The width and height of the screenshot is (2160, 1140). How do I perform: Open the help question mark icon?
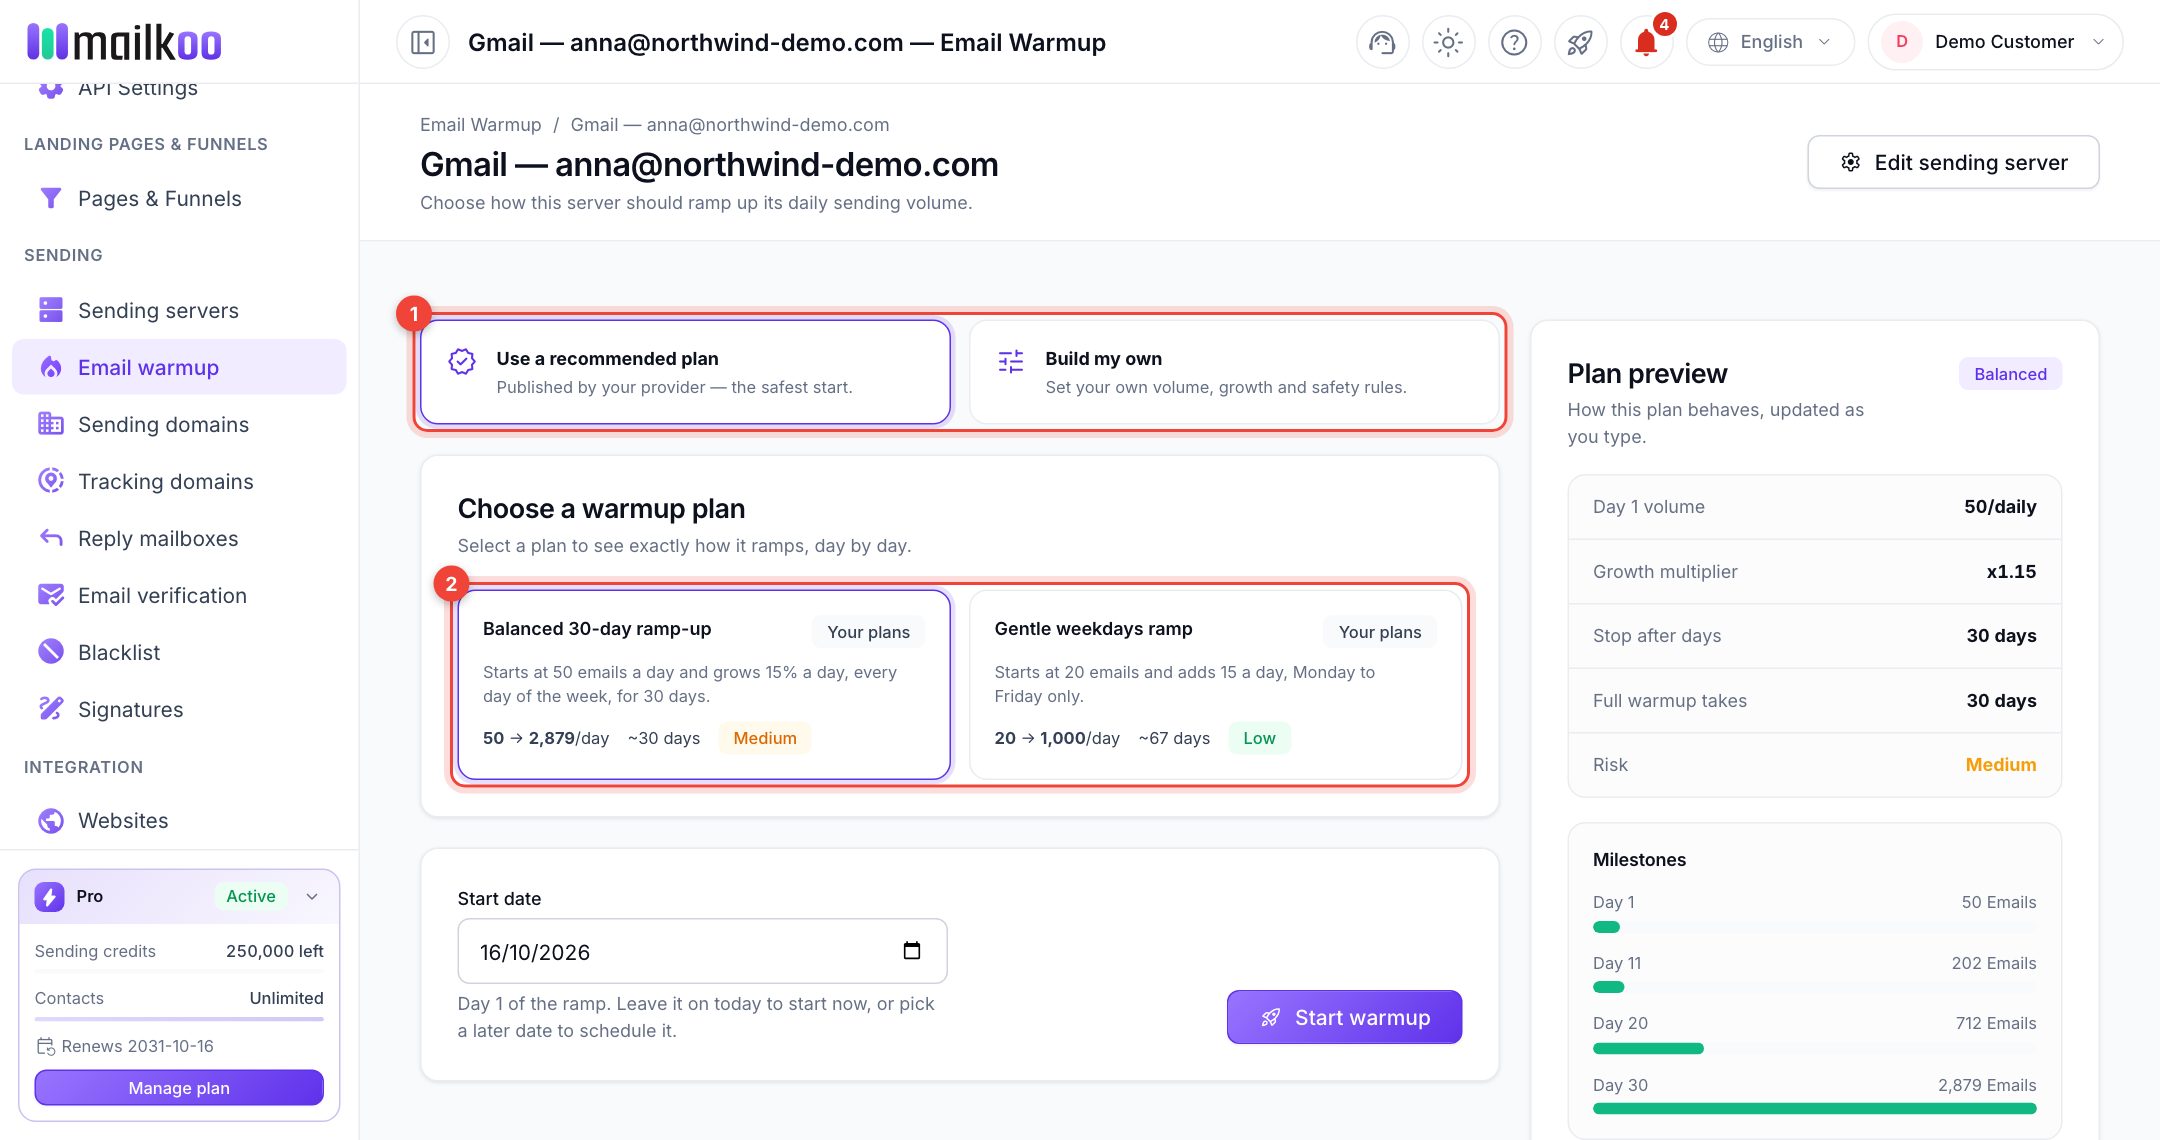point(1514,42)
